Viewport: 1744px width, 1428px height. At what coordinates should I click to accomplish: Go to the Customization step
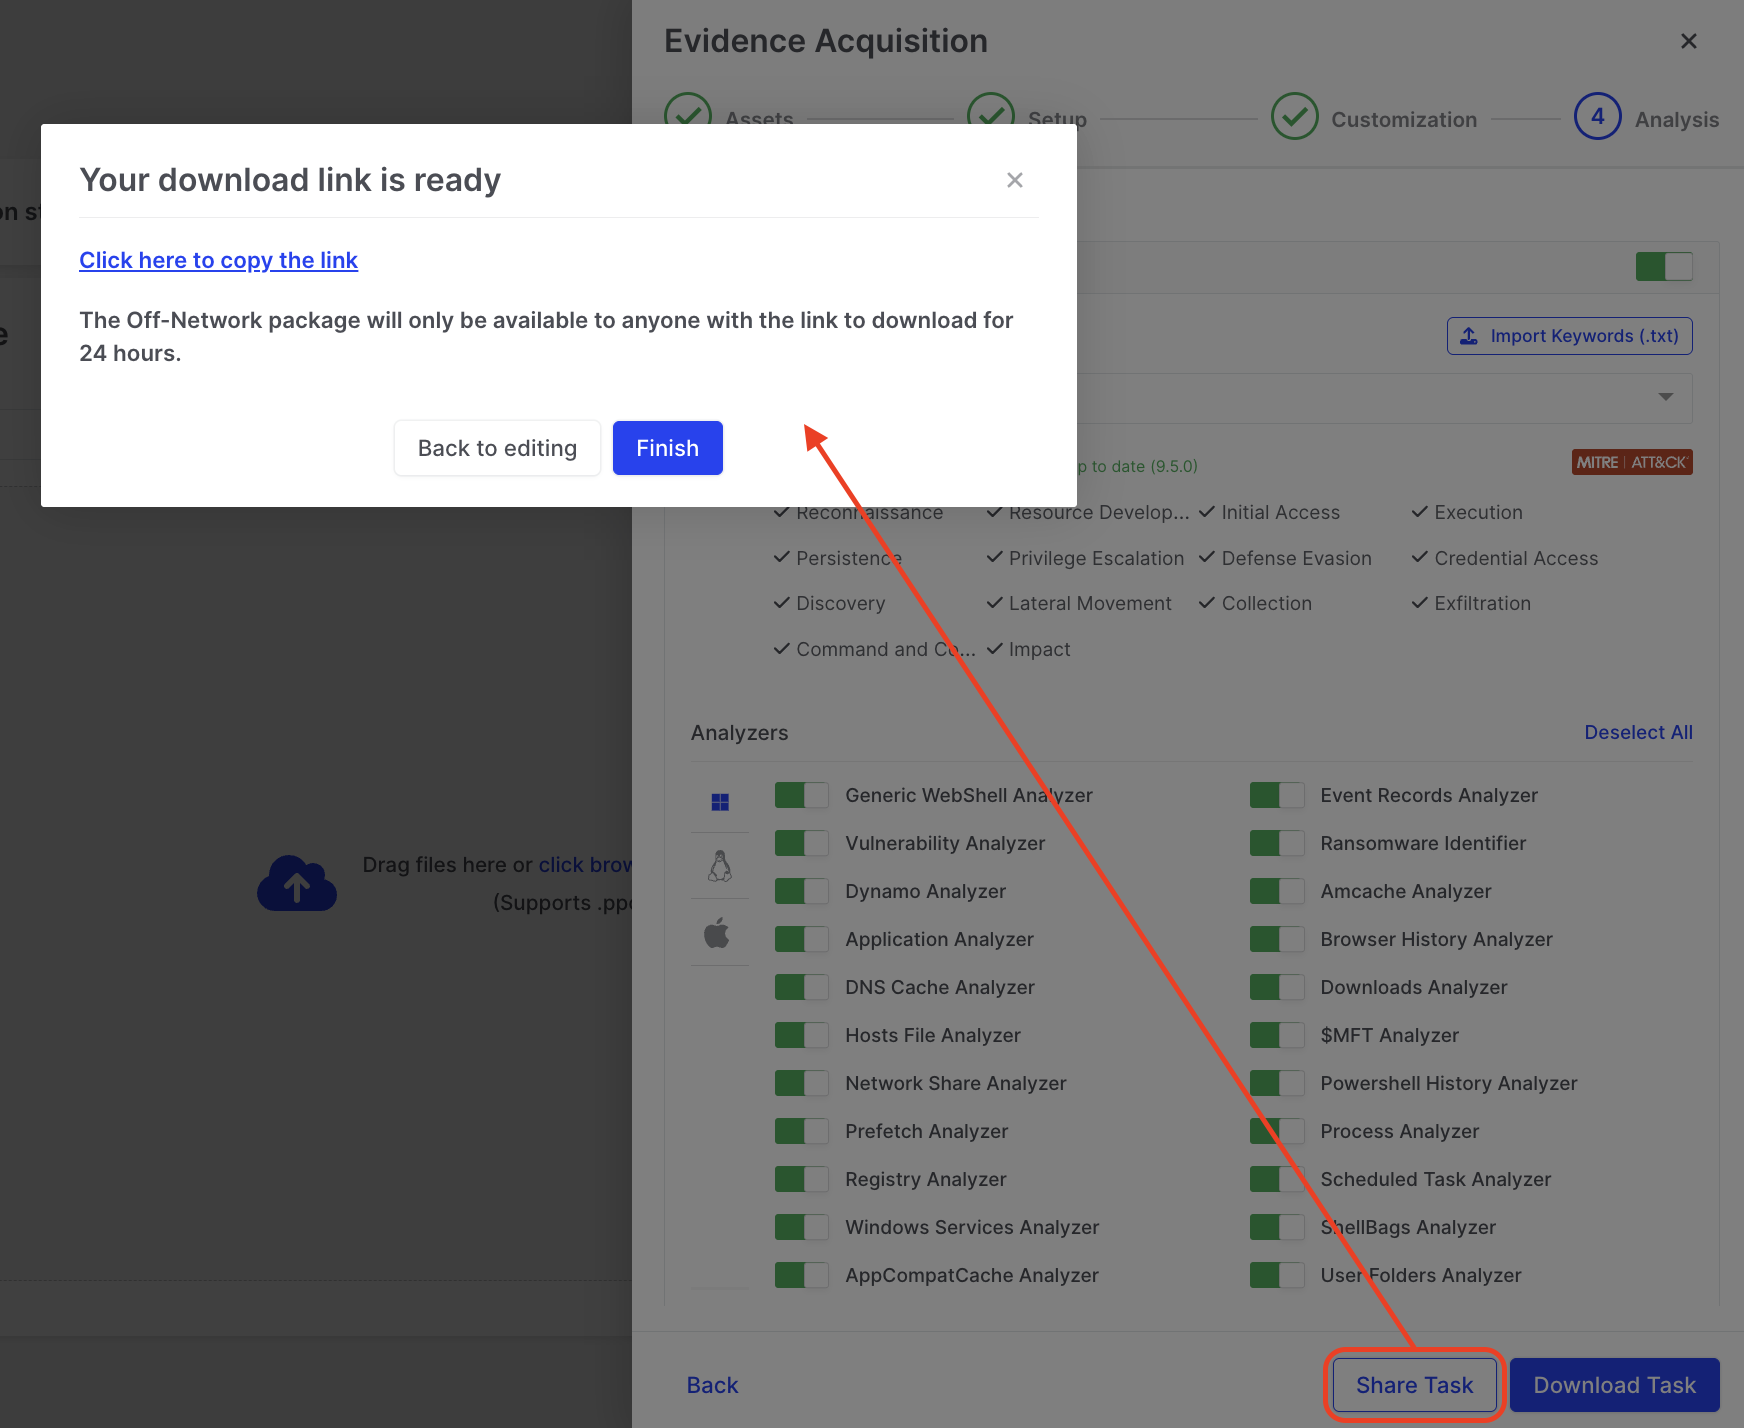(x=1403, y=119)
